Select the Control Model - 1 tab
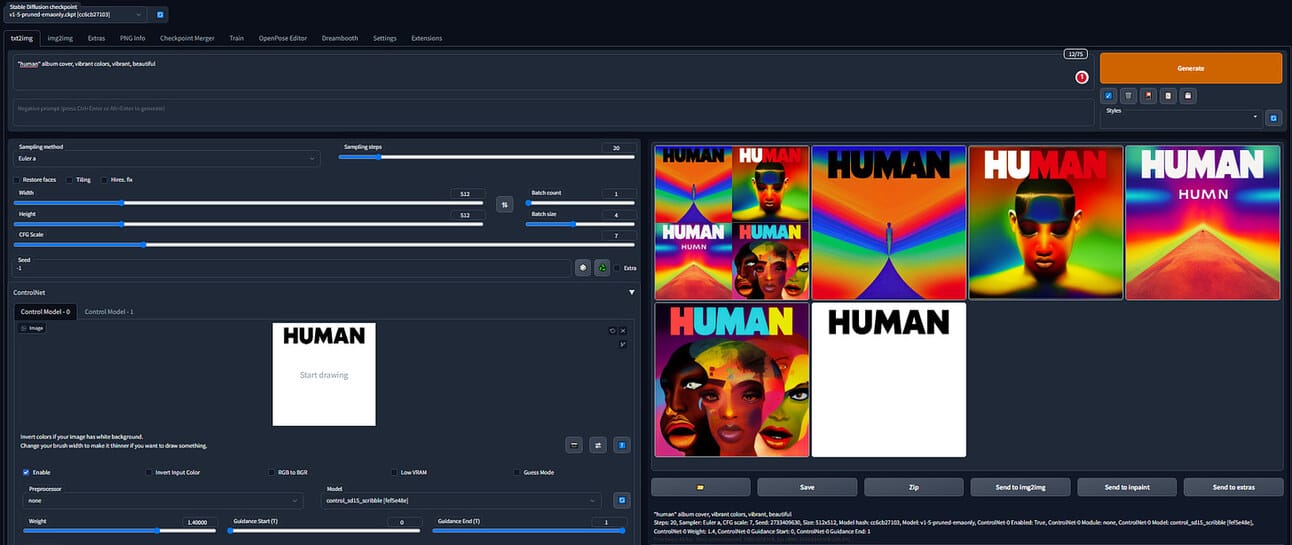 click(109, 312)
